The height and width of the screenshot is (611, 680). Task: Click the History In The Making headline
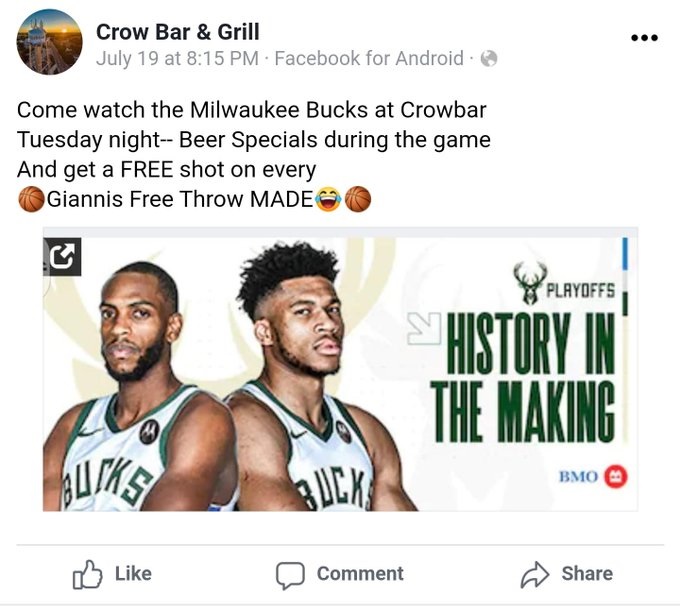pos(523,377)
